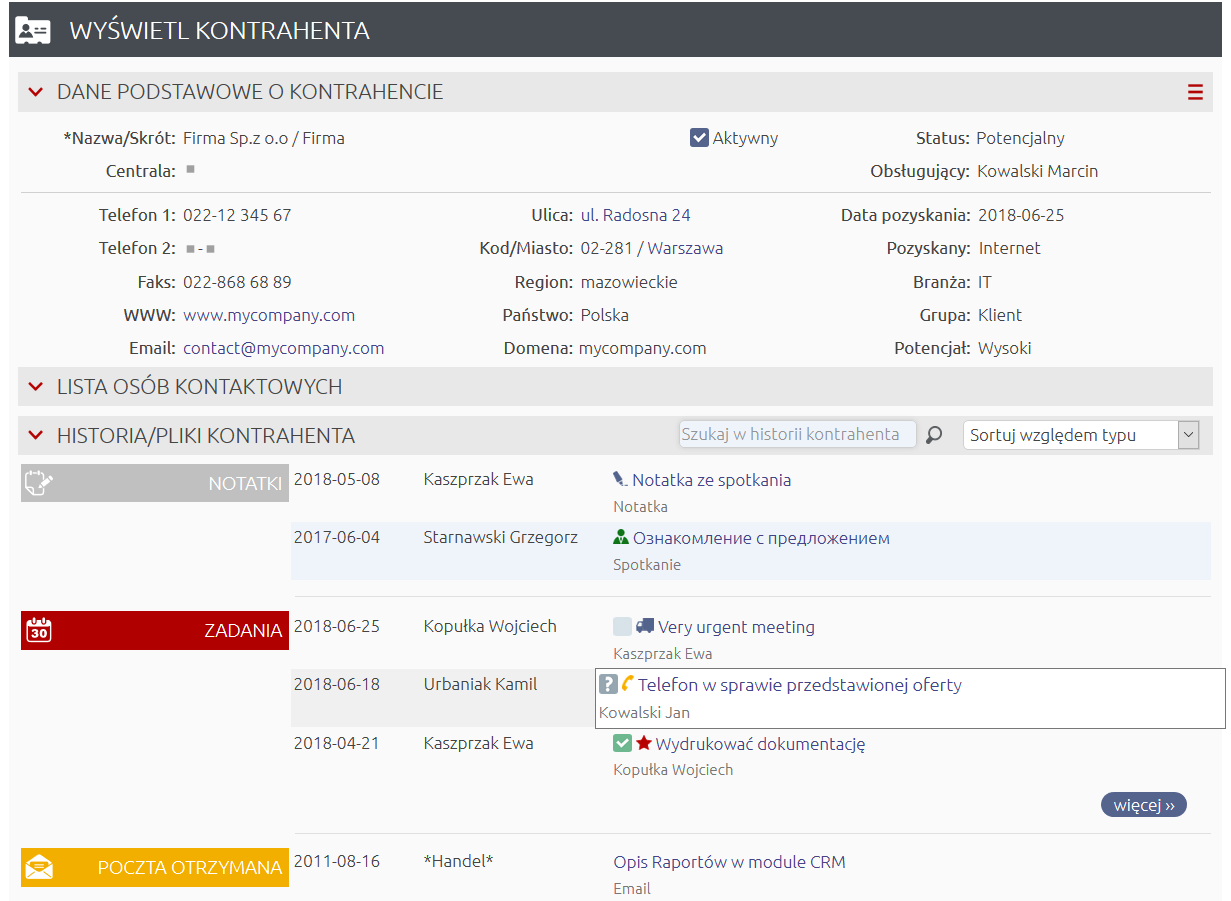Click the Dane podstawowe o kontrahencie heading
1231x901 pixels.
tap(250, 92)
